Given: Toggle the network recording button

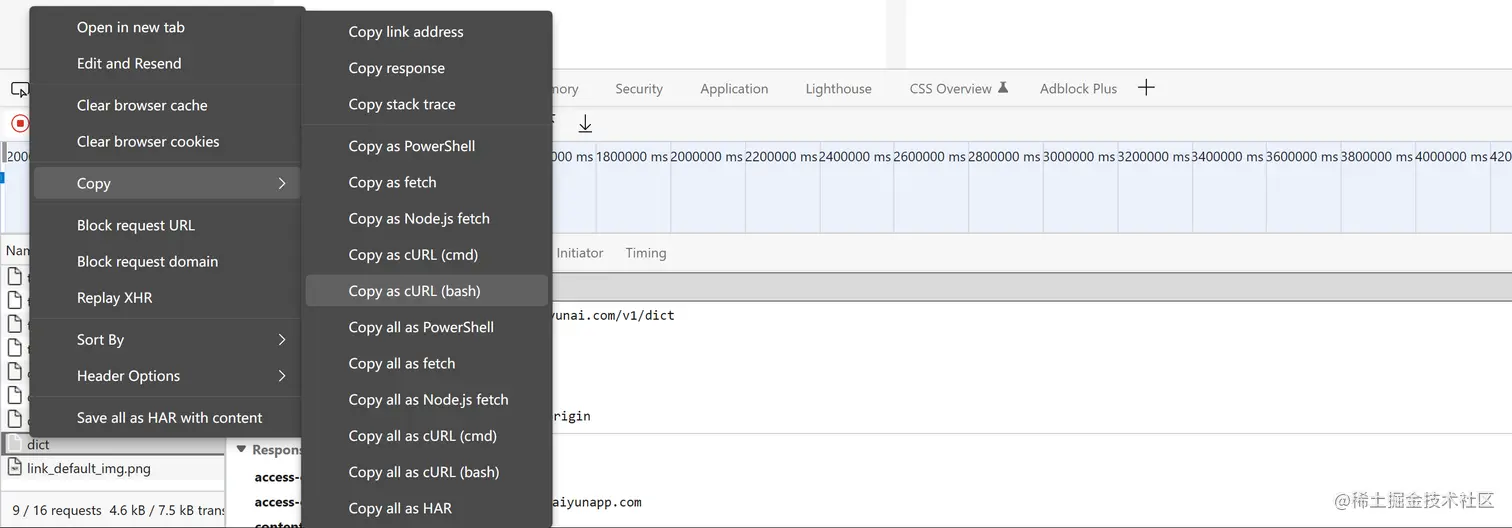Looking at the screenshot, I should pos(20,124).
